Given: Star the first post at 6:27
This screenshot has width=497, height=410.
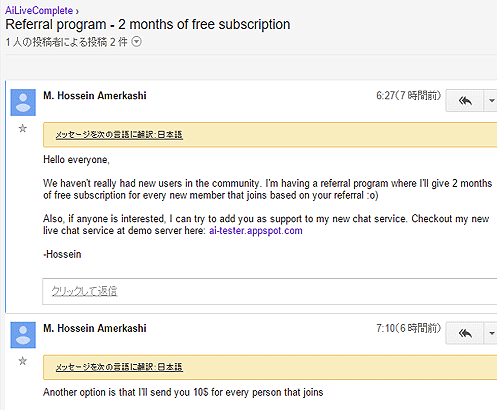Looking at the screenshot, I should pyautogui.click(x=23, y=128).
